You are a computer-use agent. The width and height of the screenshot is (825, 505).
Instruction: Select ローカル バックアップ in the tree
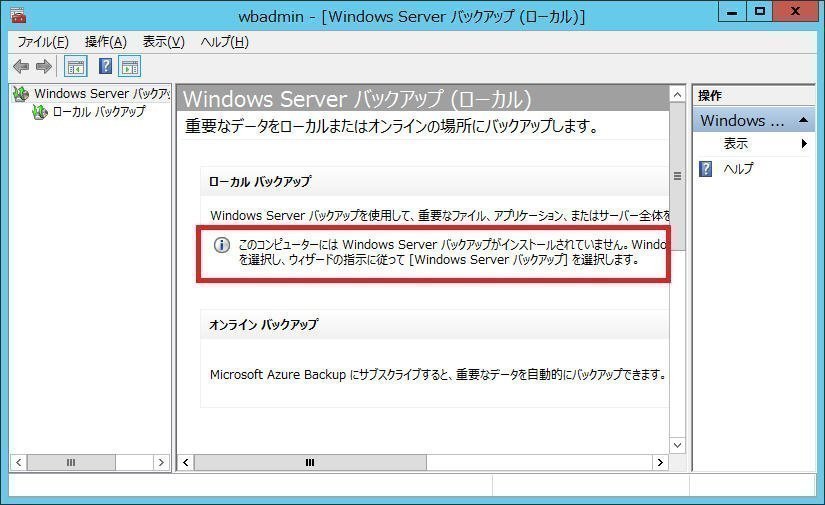(x=99, y=112)
